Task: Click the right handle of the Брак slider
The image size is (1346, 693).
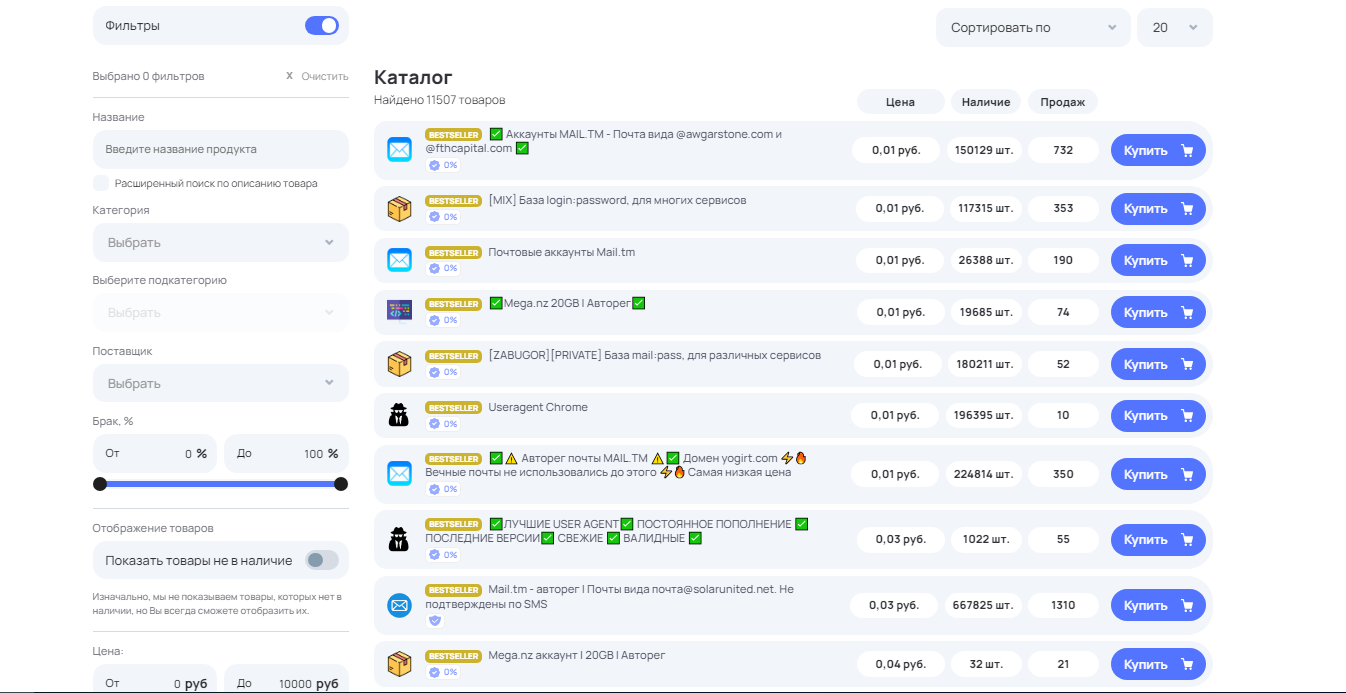Action: pyautogui.click(x=341, y=484)
